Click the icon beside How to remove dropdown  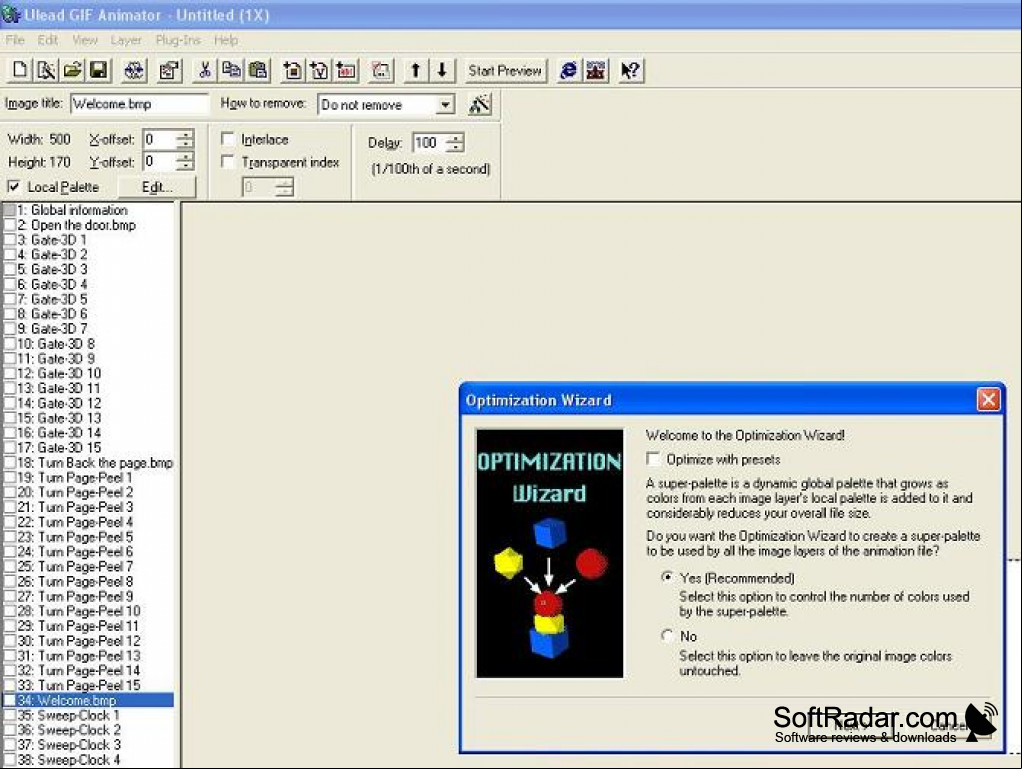point(480,104)
